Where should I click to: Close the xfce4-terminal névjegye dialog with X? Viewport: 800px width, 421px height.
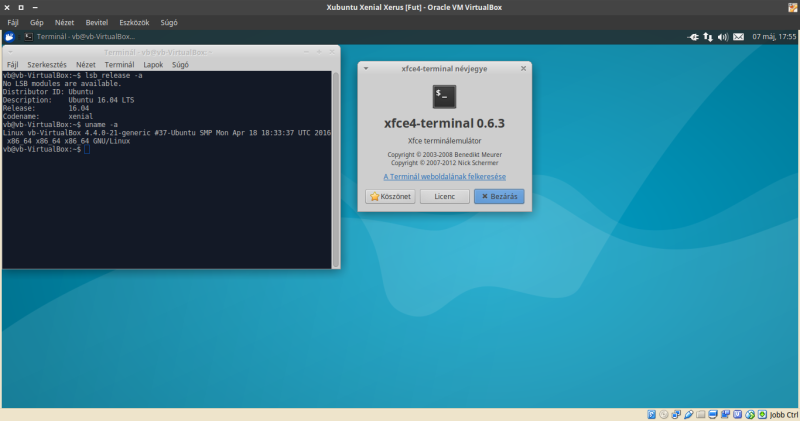523,68
